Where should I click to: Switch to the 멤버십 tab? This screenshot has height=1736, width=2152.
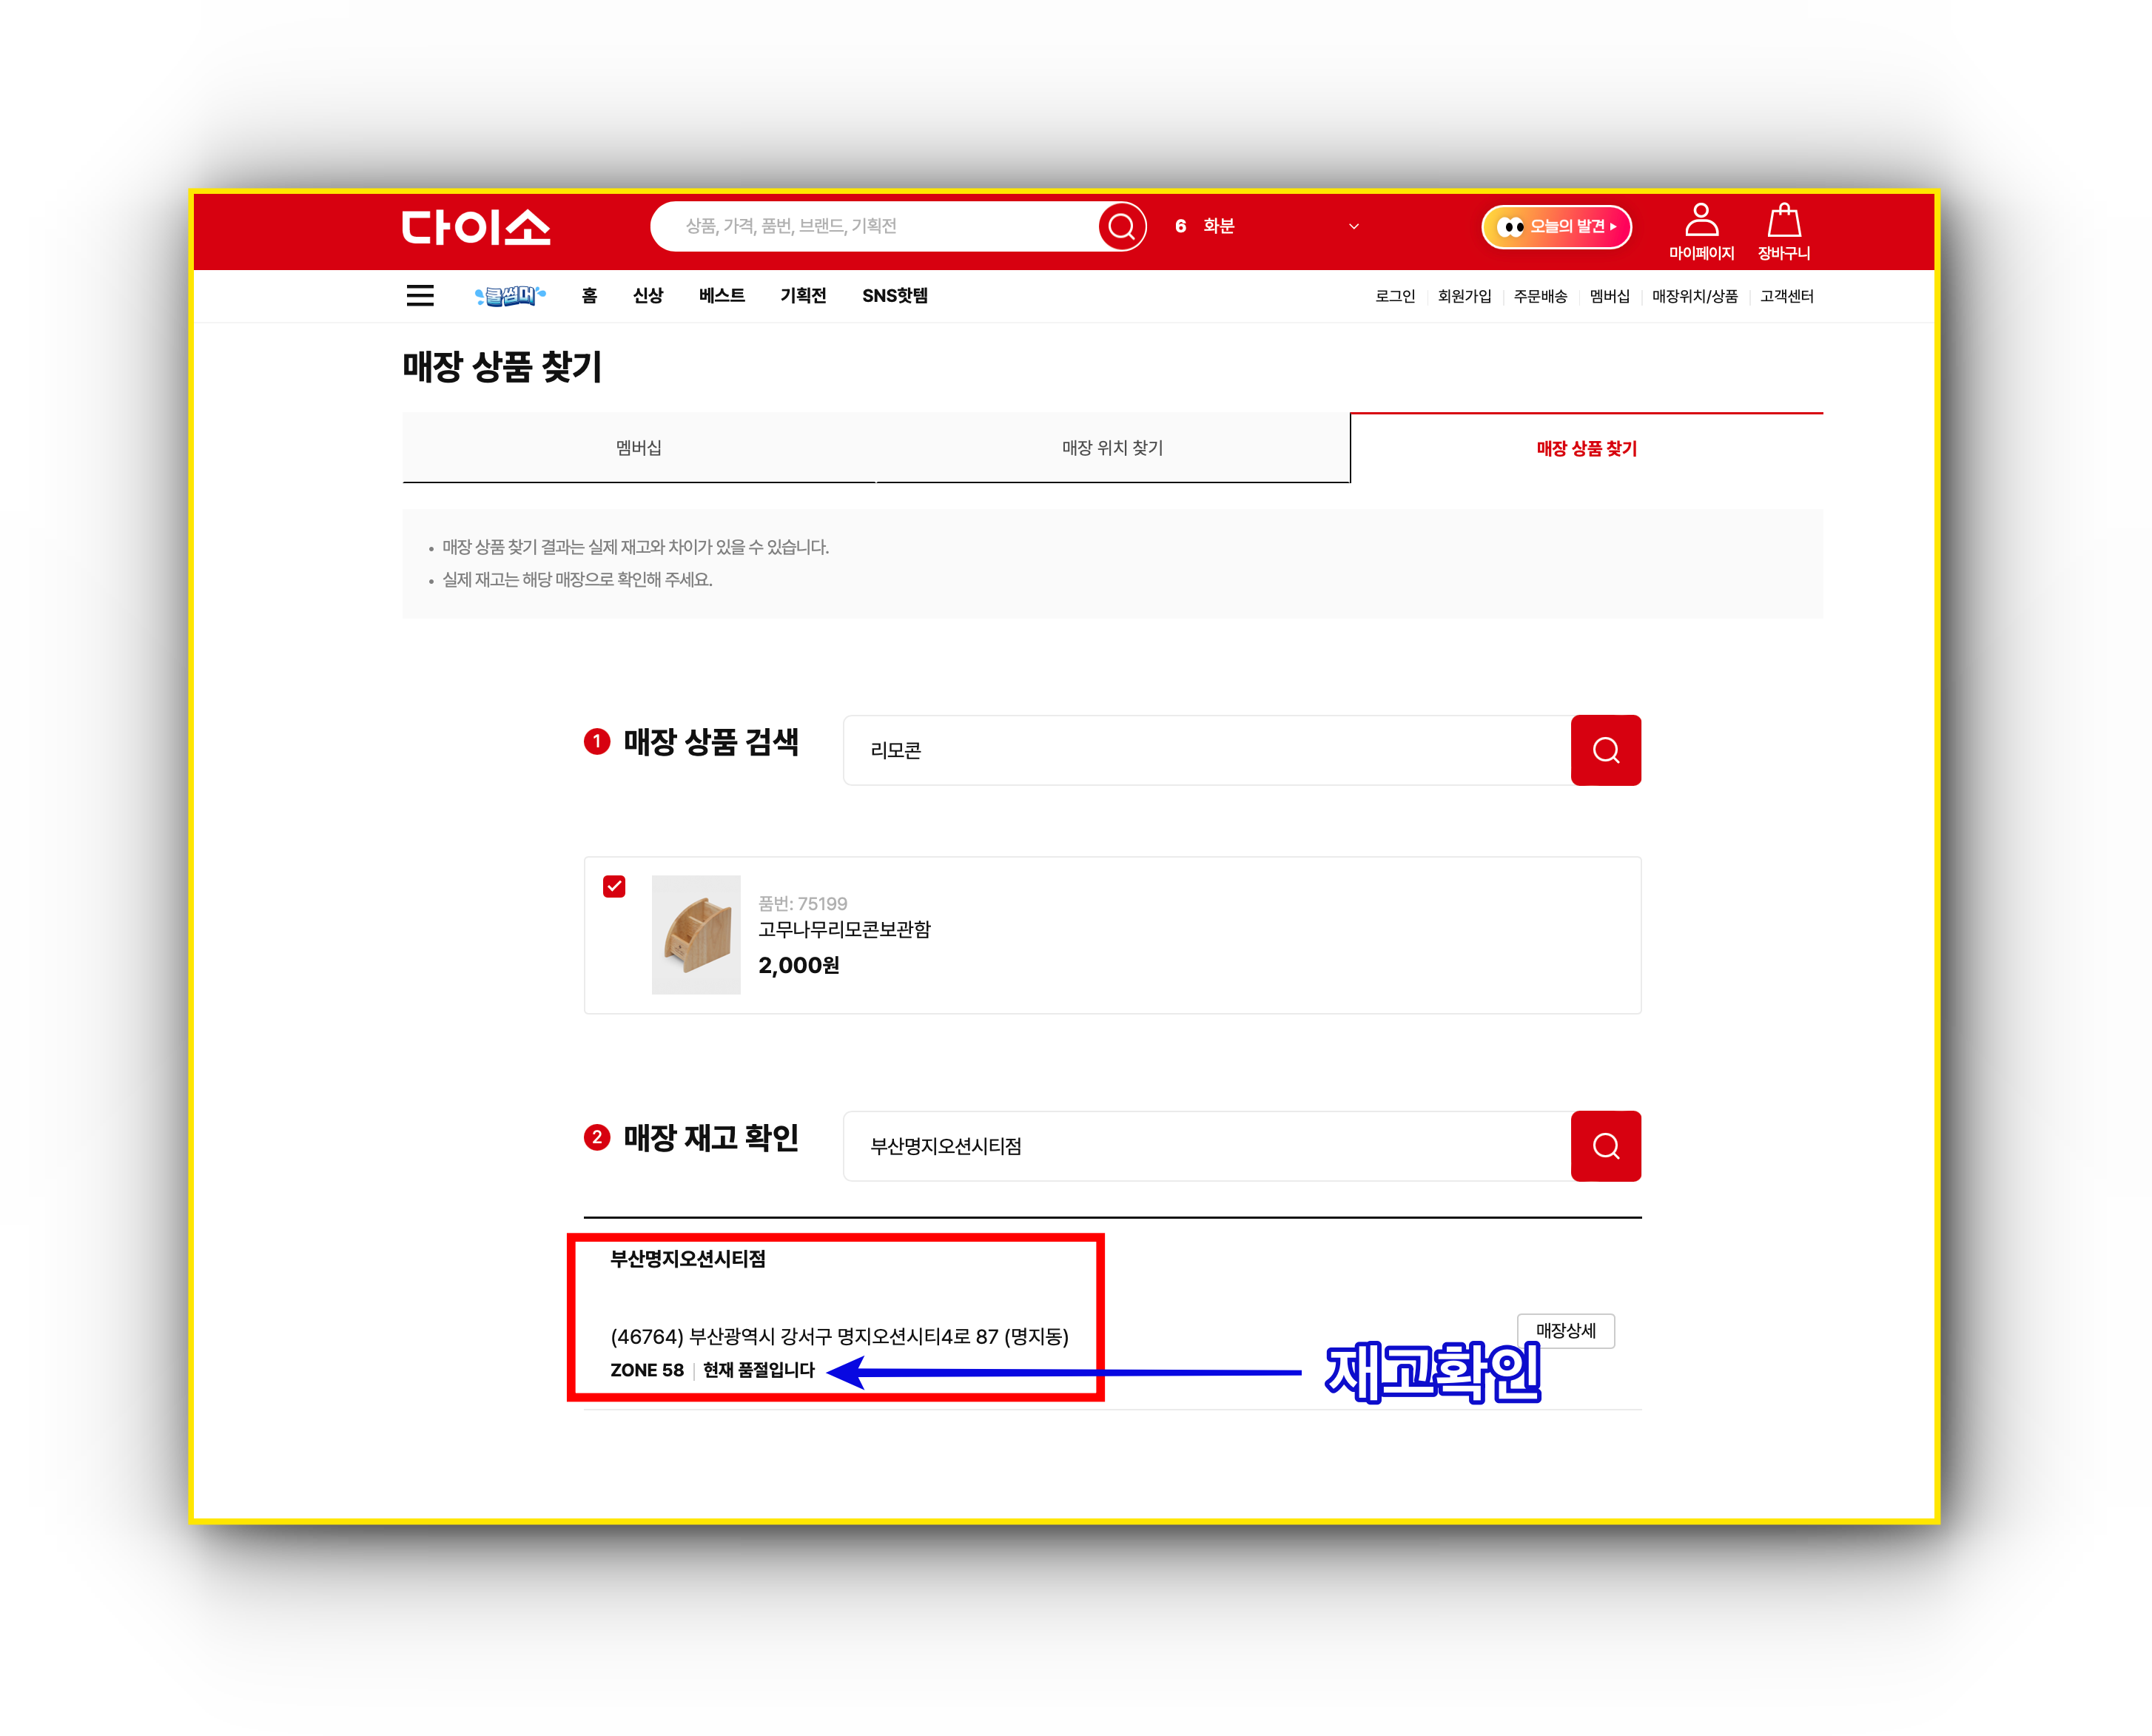tap(639, 448)
